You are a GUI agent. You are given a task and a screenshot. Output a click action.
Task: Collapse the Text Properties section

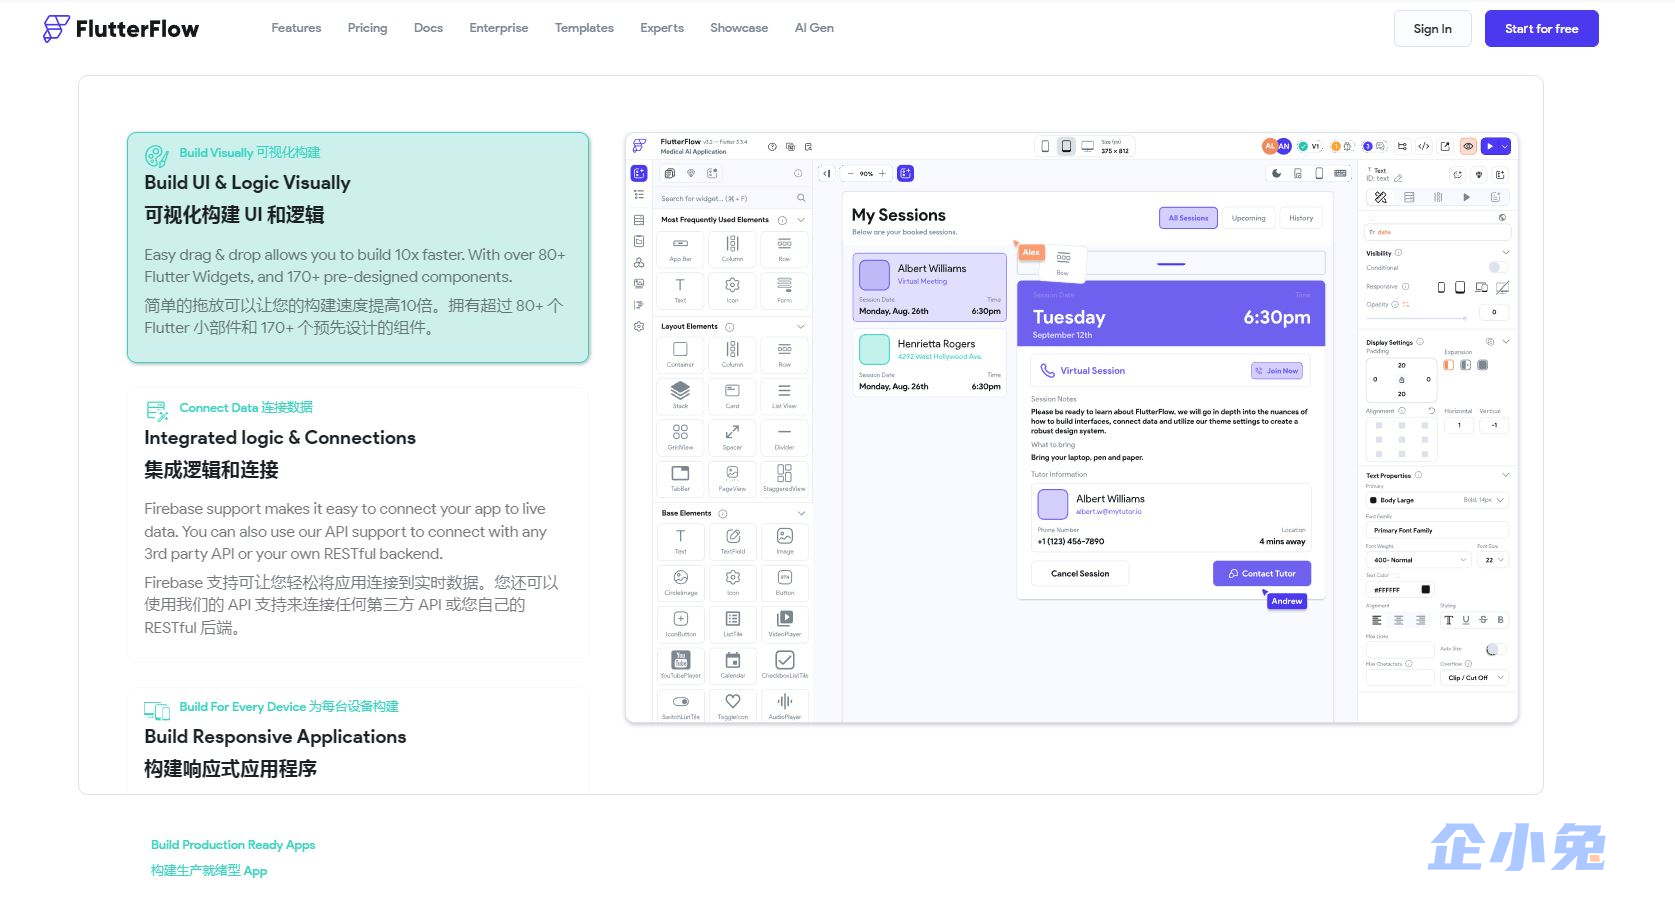coord(1505,475)
